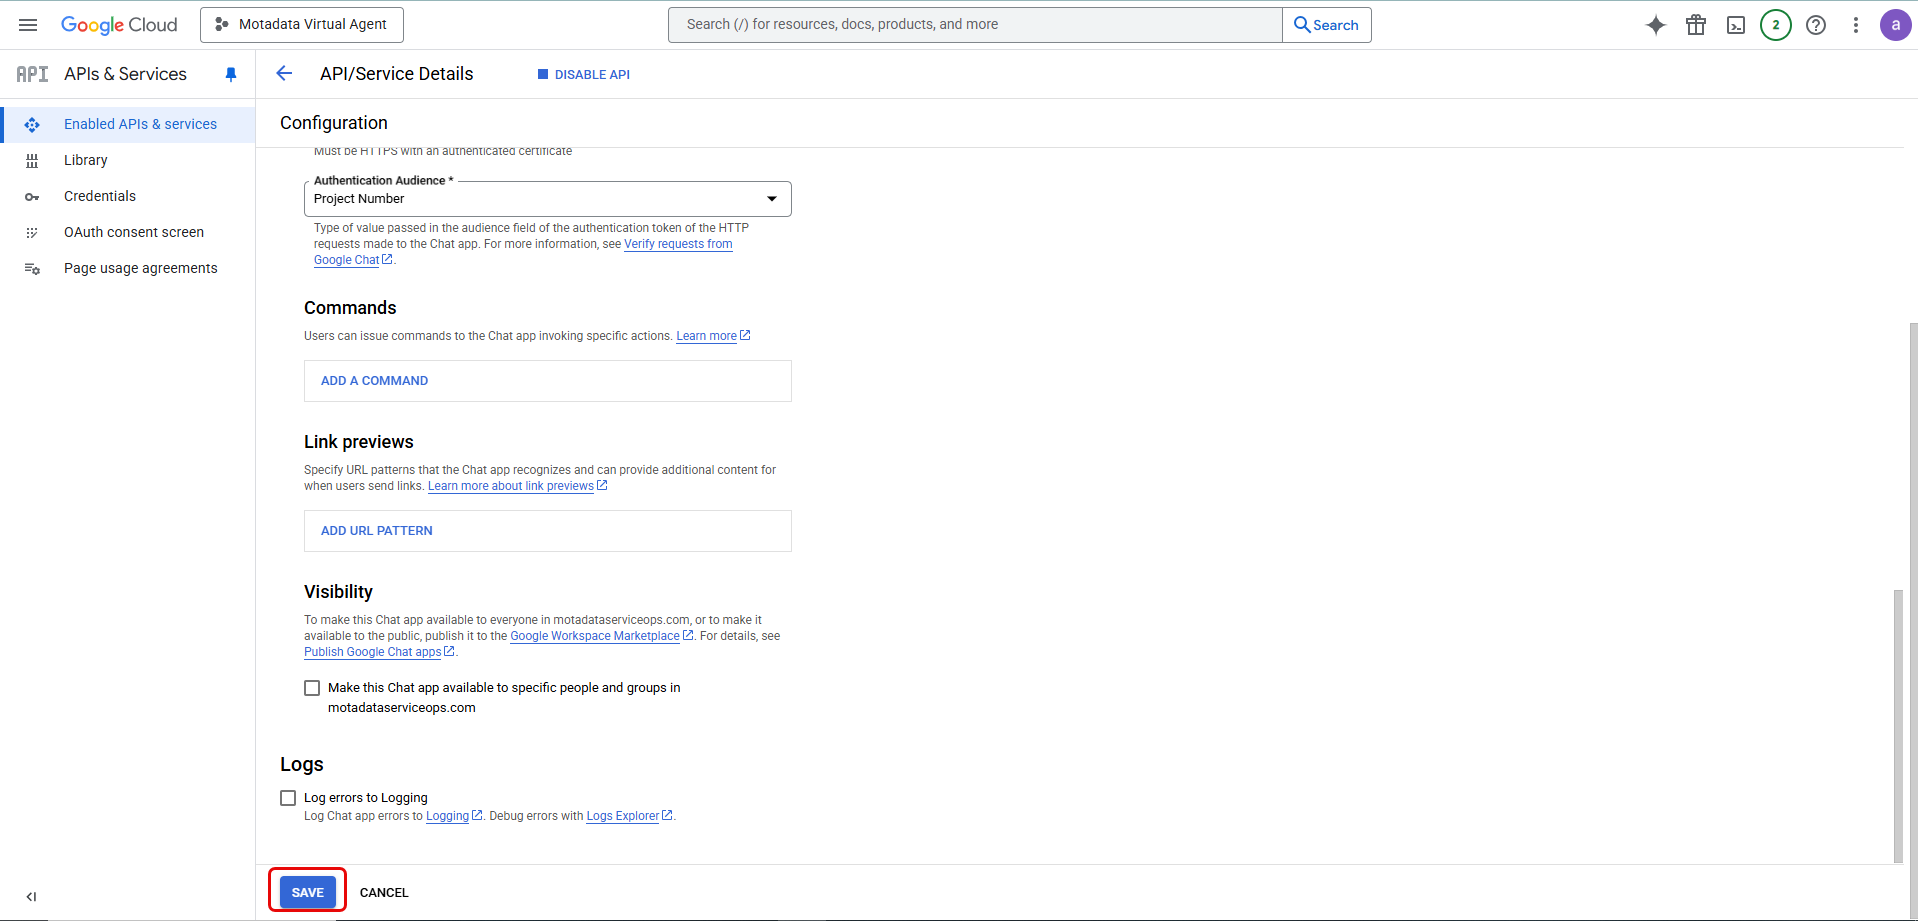Image resolution: width=1918 pixels, height=921 pixels.
Task: Enable Log errors to Logging checkbox
Action: coord(288,798)
